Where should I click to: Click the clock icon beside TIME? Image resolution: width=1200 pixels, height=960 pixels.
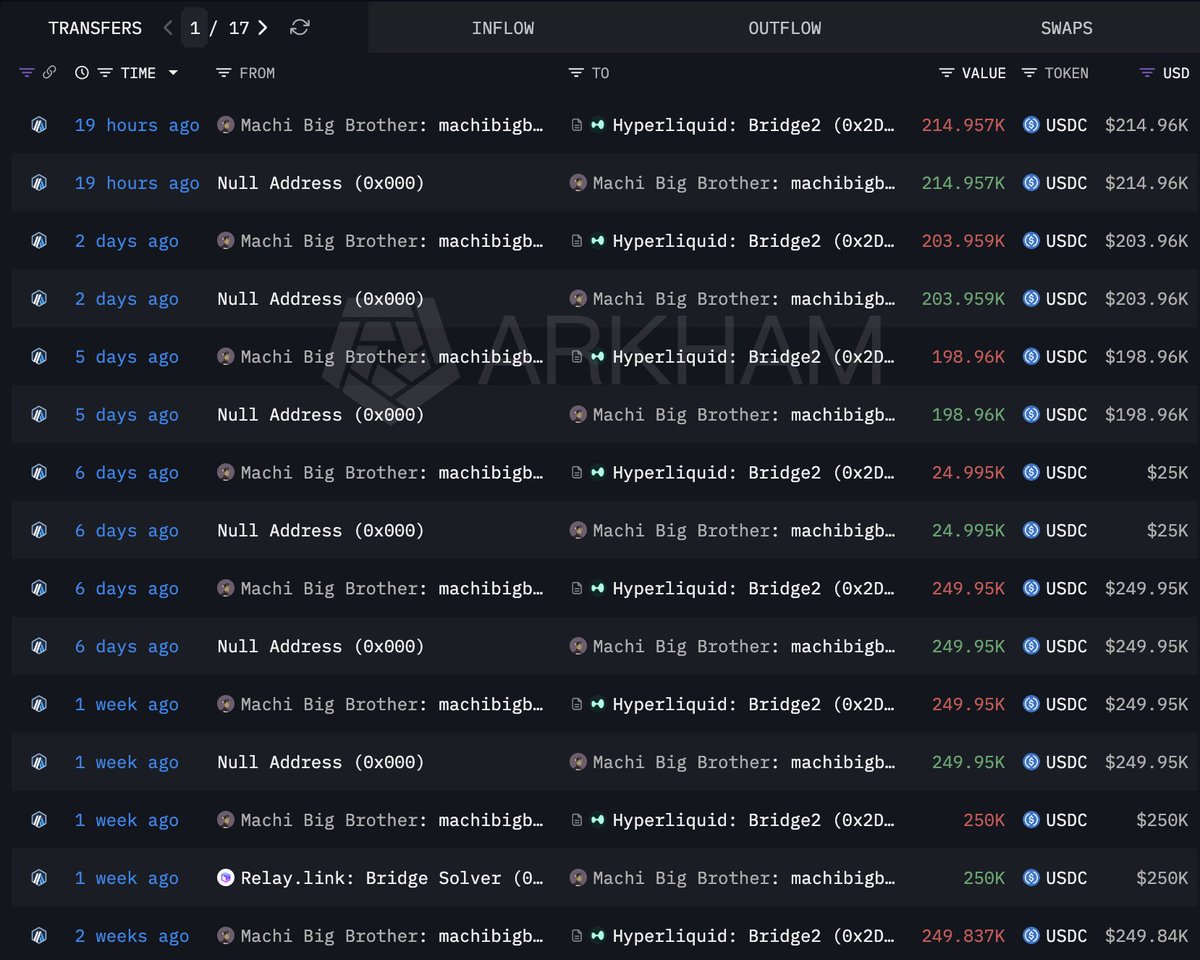(82, 73)
